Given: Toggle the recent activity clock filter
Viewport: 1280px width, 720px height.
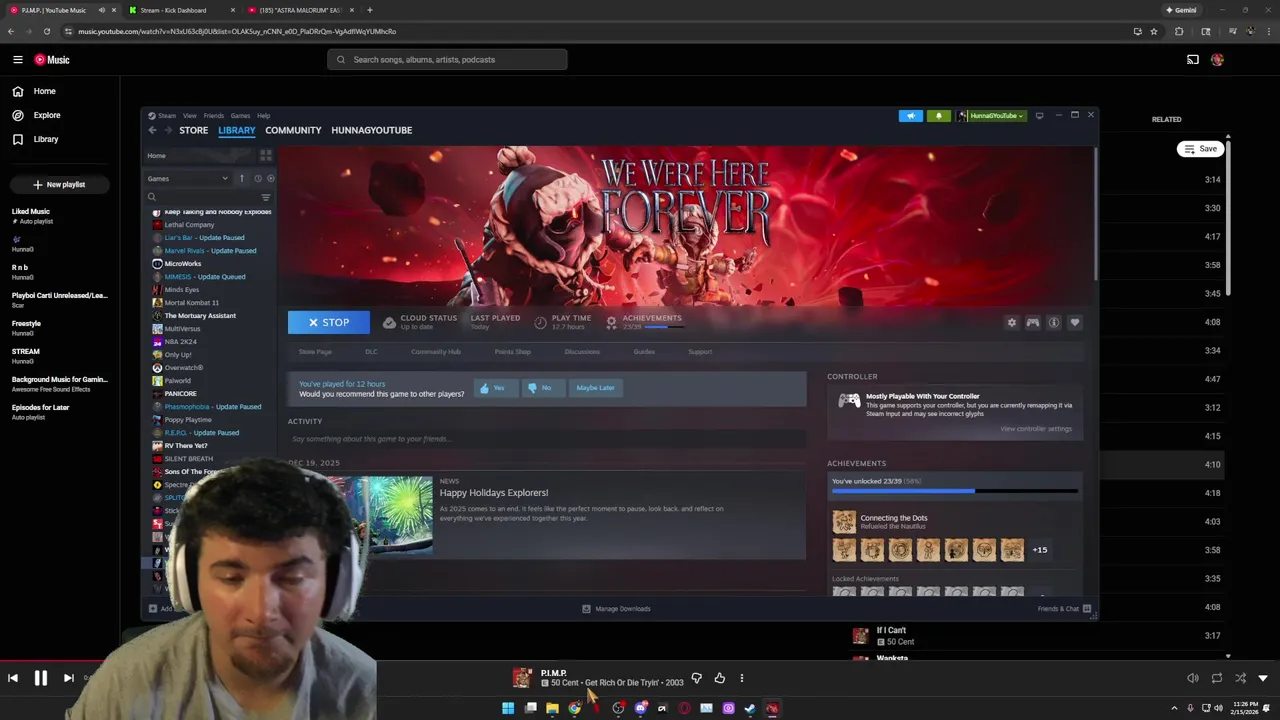Looking at the screenshot, I should tap(257, 179).
